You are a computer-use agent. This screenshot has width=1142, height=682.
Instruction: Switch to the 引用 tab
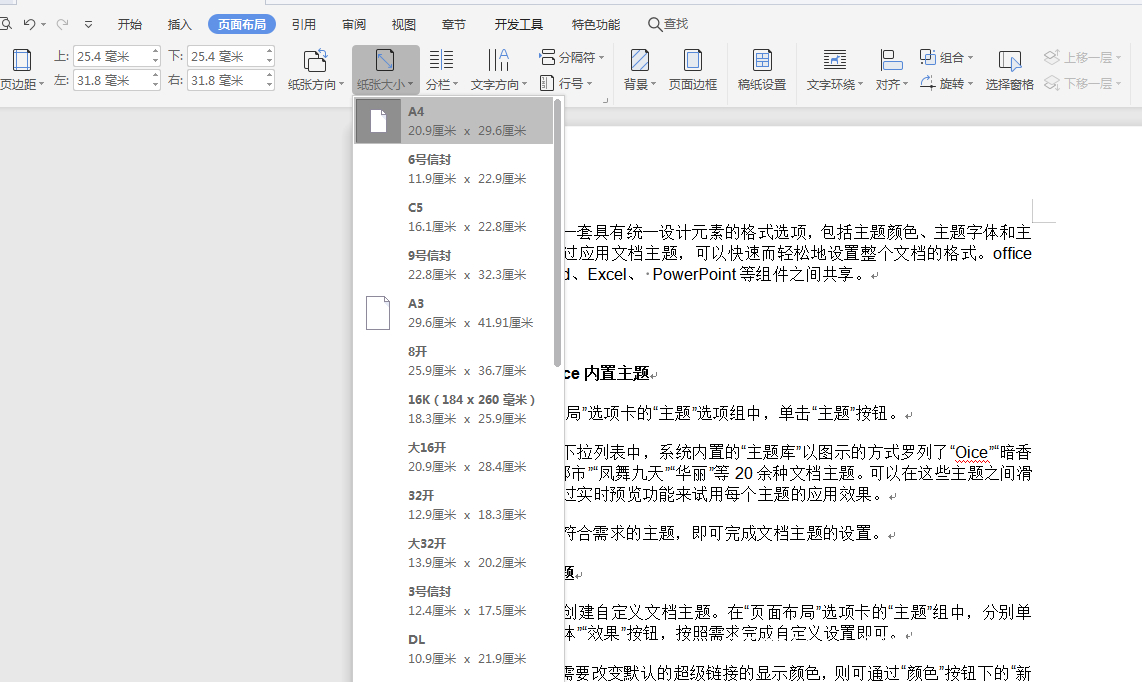coord(304,24)
